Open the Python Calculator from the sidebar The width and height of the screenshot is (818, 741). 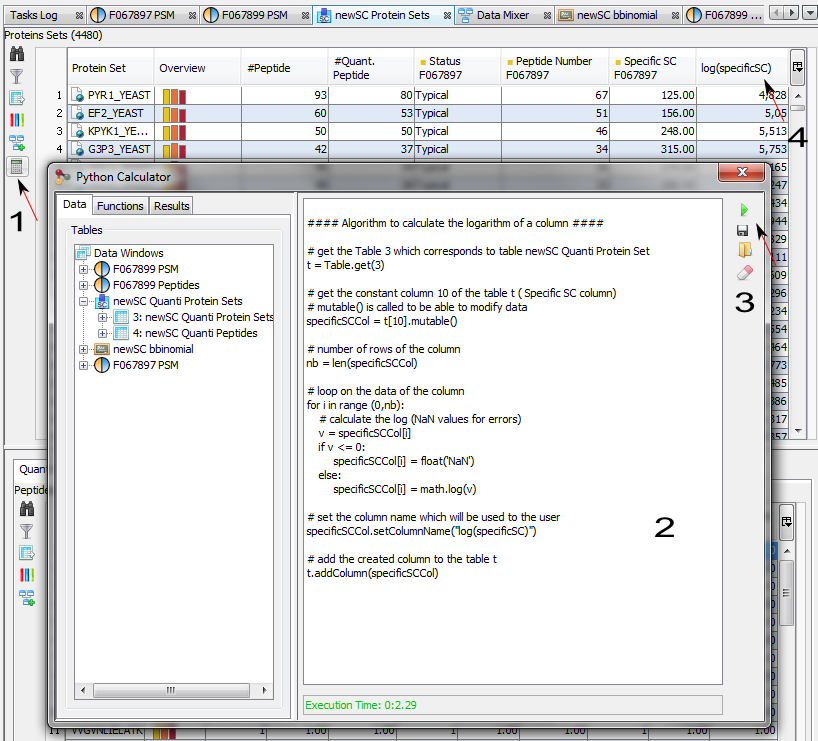point(18,166)
